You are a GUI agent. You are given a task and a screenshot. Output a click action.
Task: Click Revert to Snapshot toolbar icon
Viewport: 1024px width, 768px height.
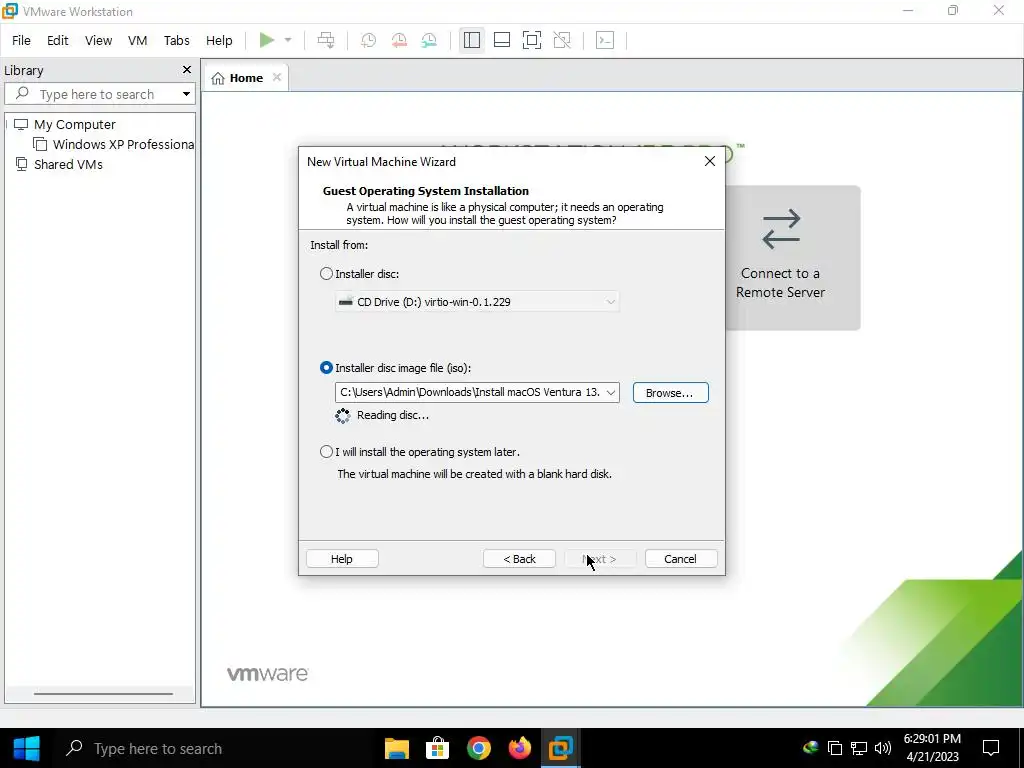pyautogui.click(x=399, y=40)
